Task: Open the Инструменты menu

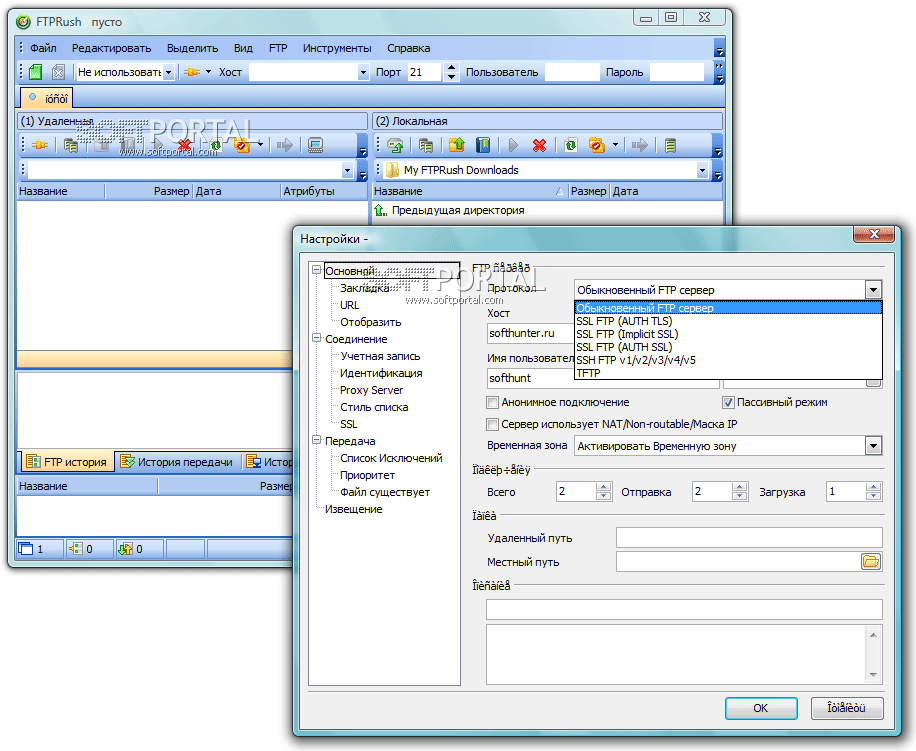Action: (337, 48)
